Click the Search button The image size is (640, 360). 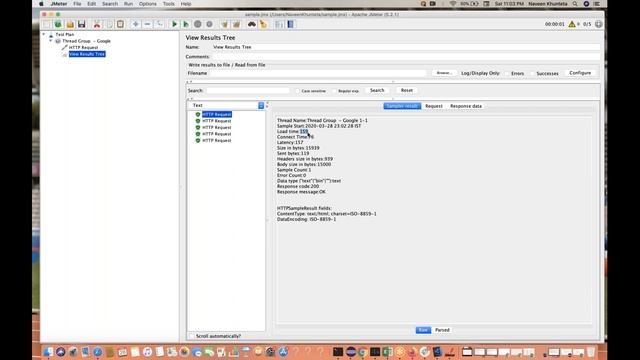[377, 90]
